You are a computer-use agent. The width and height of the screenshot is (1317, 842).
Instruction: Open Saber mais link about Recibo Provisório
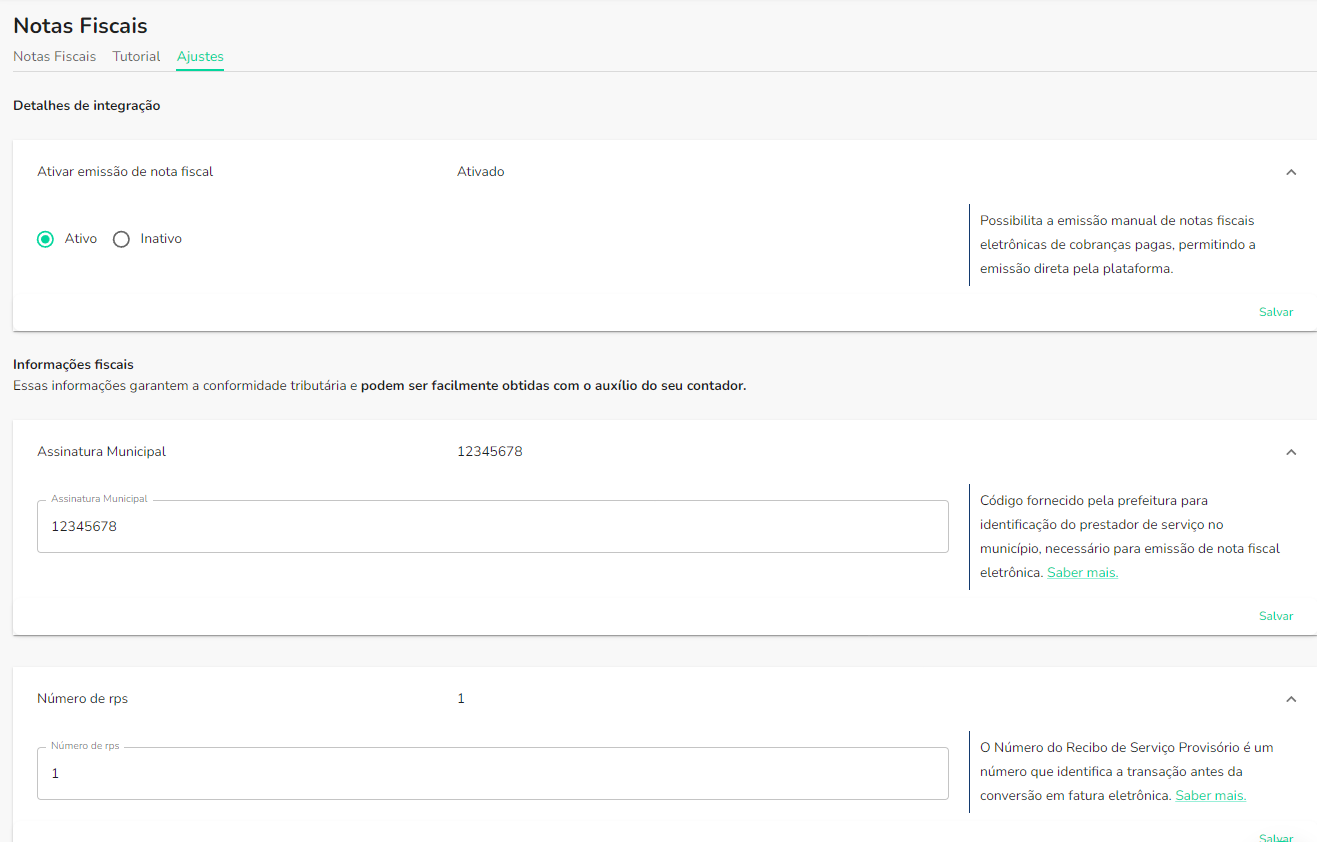[1210, 796]
